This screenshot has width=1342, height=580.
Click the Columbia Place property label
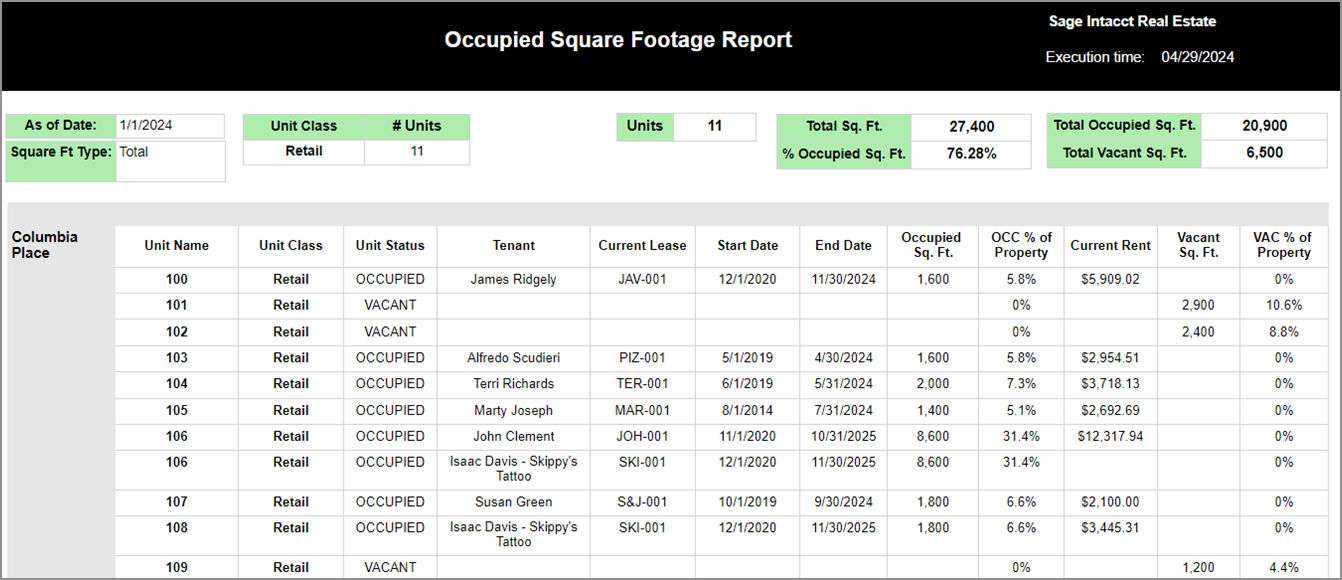tap(45, 245)
